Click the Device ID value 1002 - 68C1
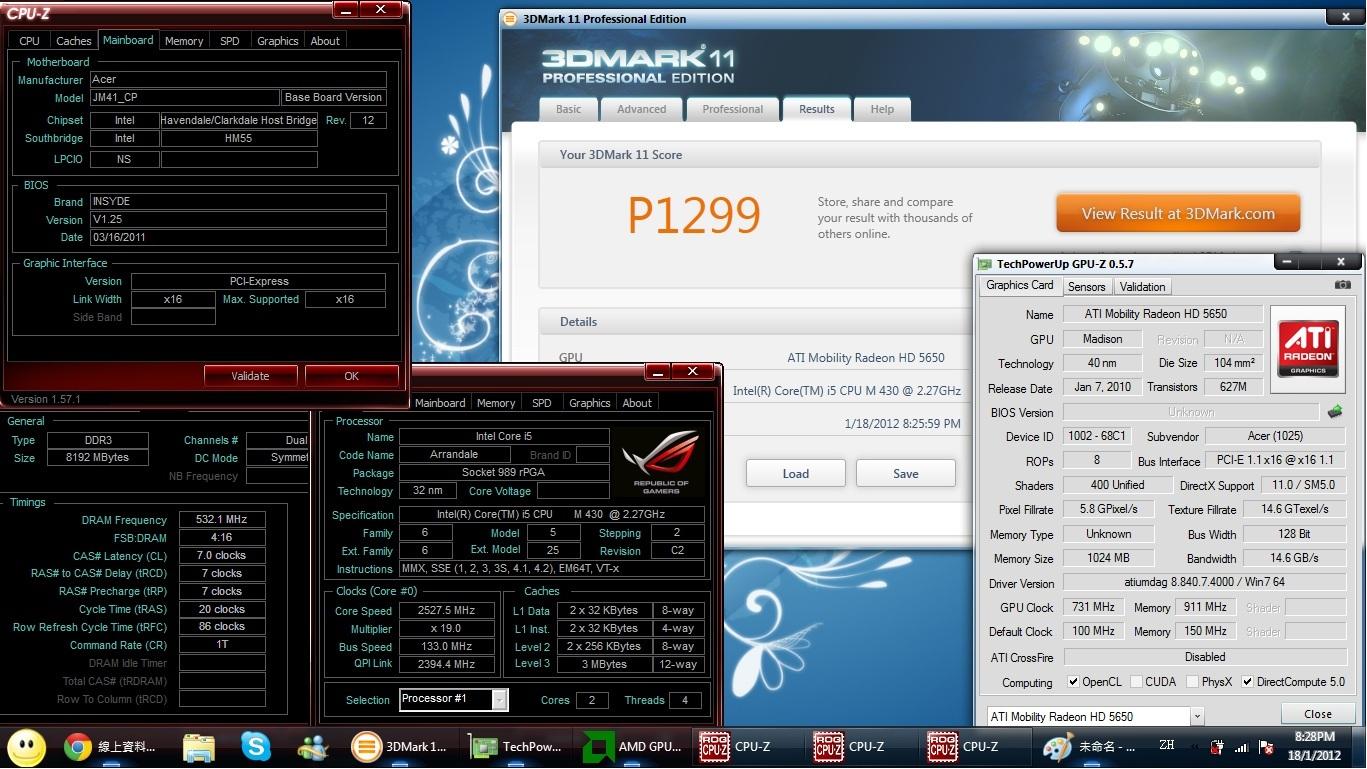Viewport: 1367px width, 769px height. pyautogui.click(x=1096, y=436)
